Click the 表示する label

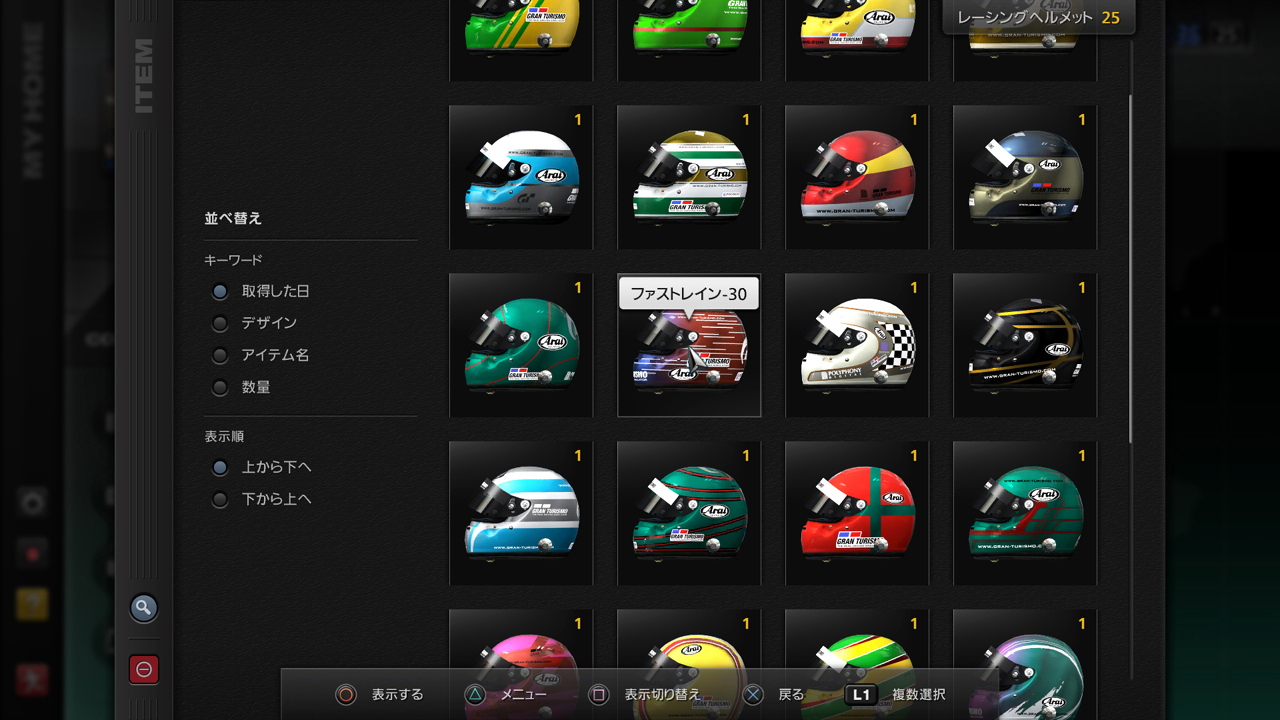click(398, 694)
